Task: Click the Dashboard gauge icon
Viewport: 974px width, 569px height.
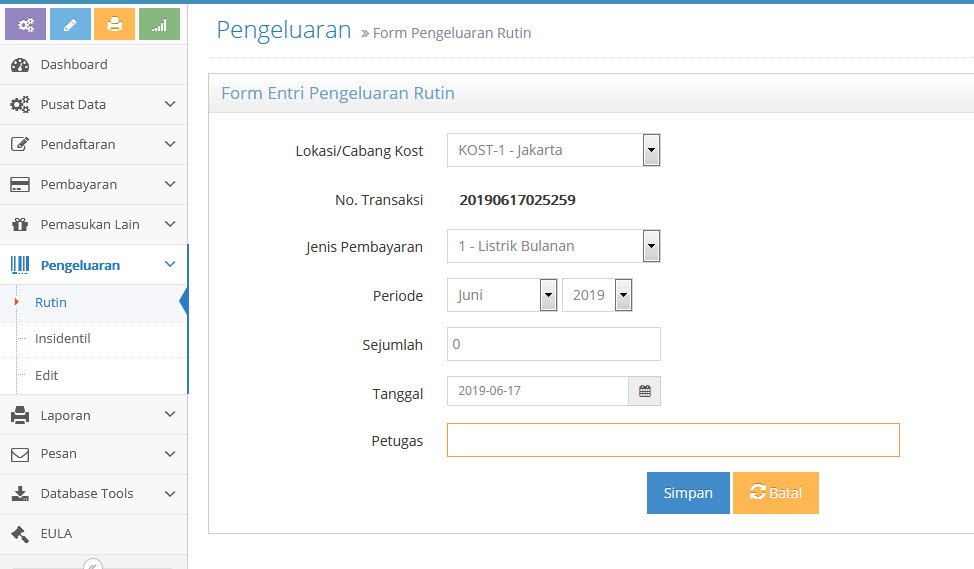Action: coord(20,65)
